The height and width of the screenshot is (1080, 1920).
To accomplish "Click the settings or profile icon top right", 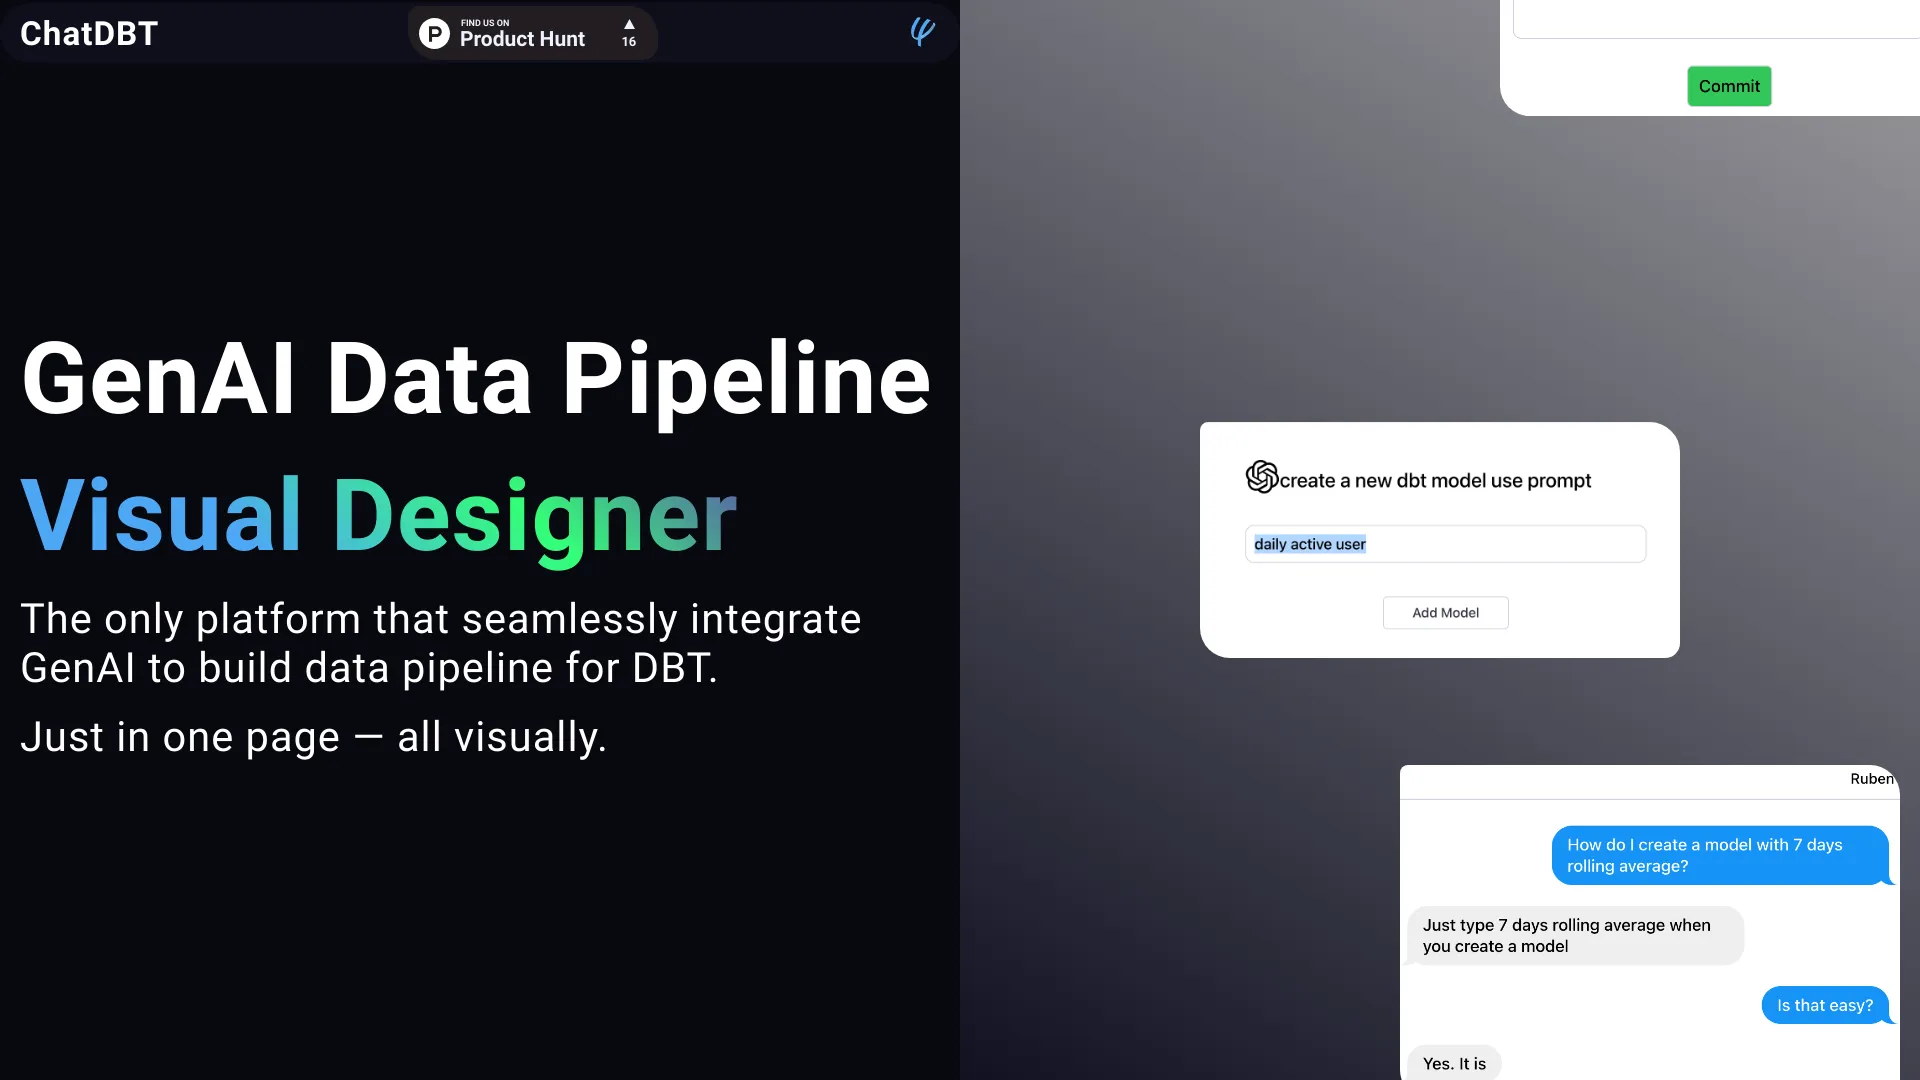I will (923, 32).
